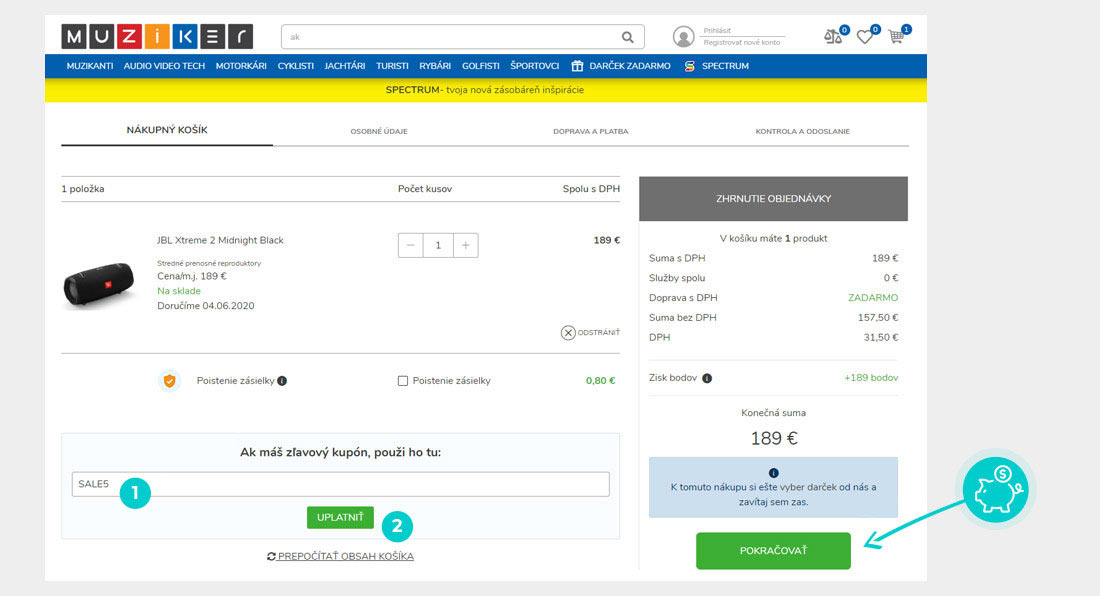Open the Cyklisti menu
This screenshot has width=1100, height=596.
pos(295,66)
